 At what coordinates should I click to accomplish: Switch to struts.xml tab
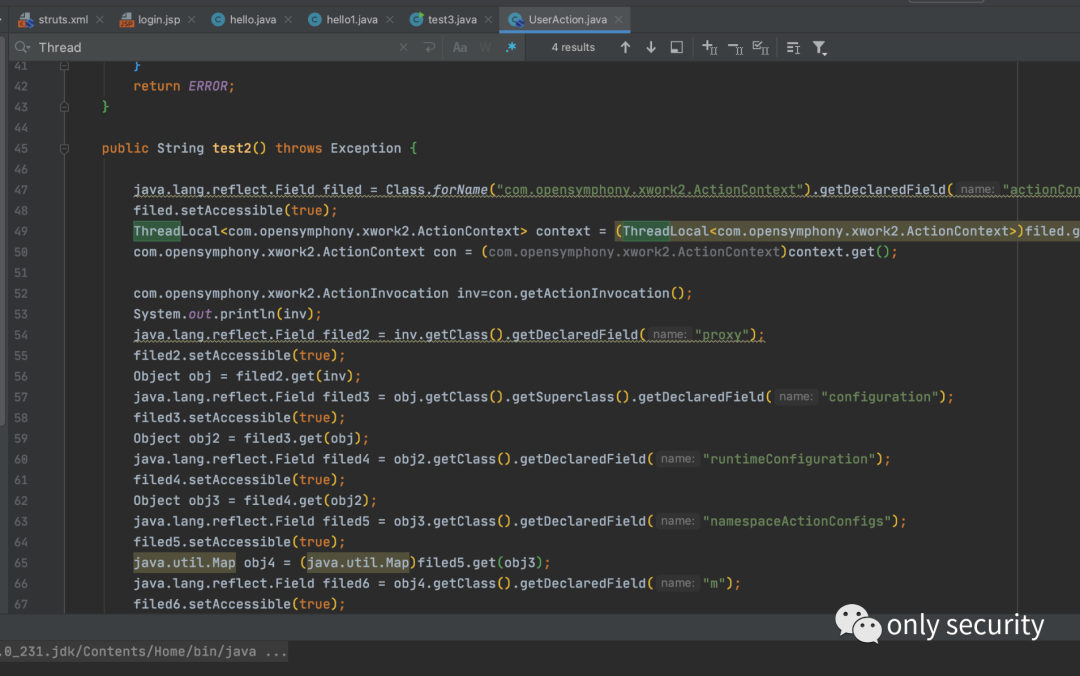coord(63,19)
